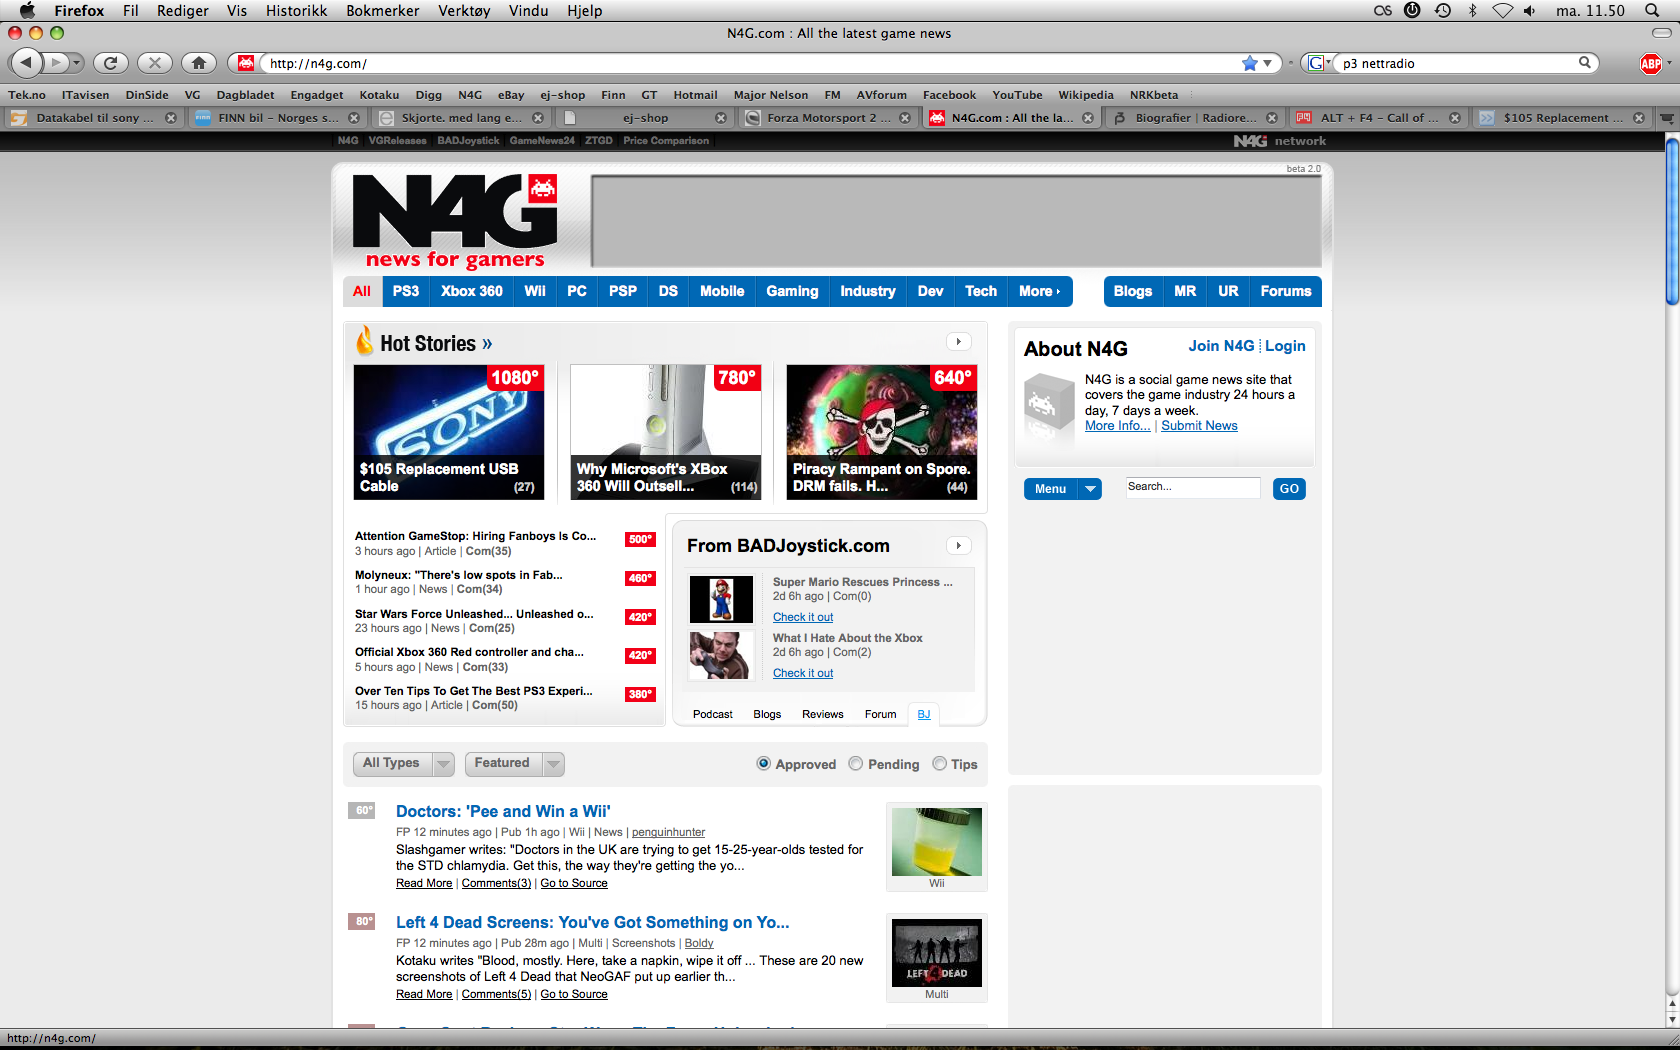Viewport: 1680px width, 1050px height.
Task: Close the Biografier Radiore tab
Action: click(x=1272, y=118)
